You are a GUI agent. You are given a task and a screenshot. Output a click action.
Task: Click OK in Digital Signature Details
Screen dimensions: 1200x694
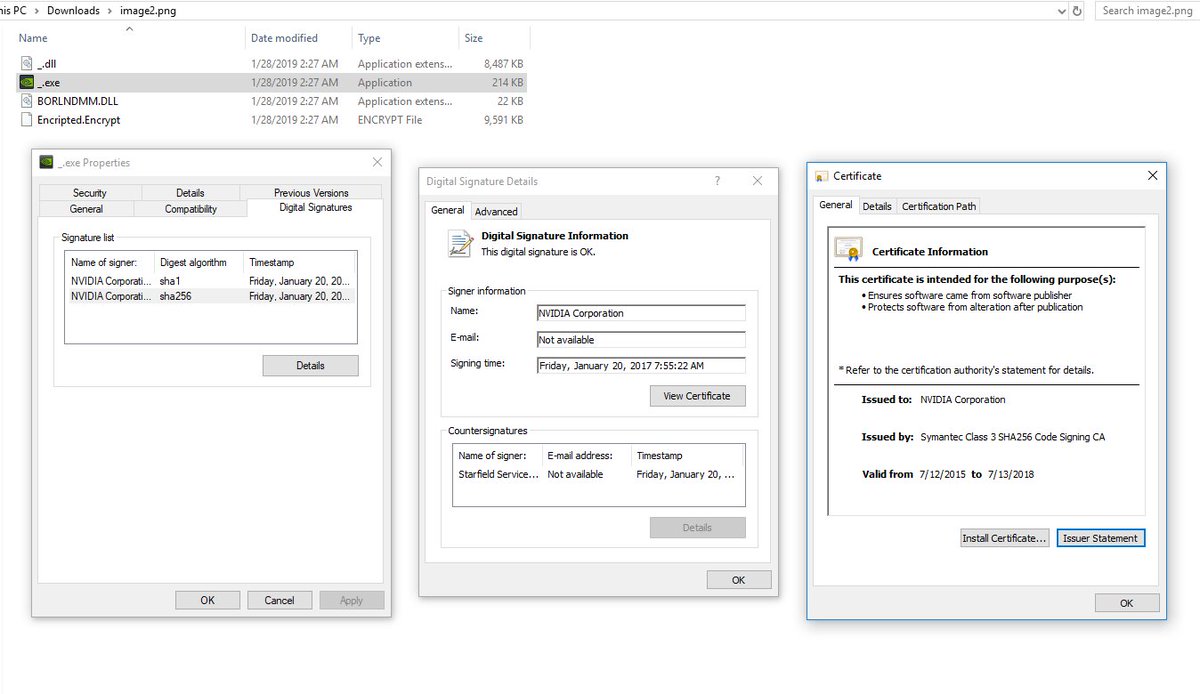(738, 580)
